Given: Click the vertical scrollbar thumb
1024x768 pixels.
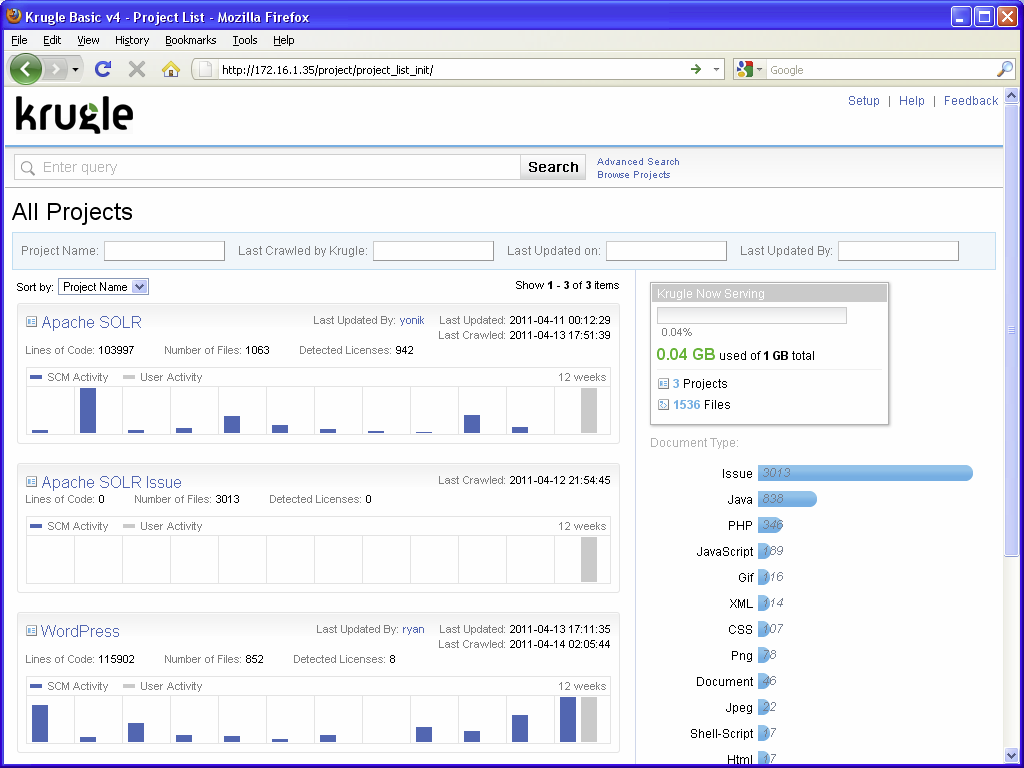Looking at the screenshot, I should click(1011, 330).
